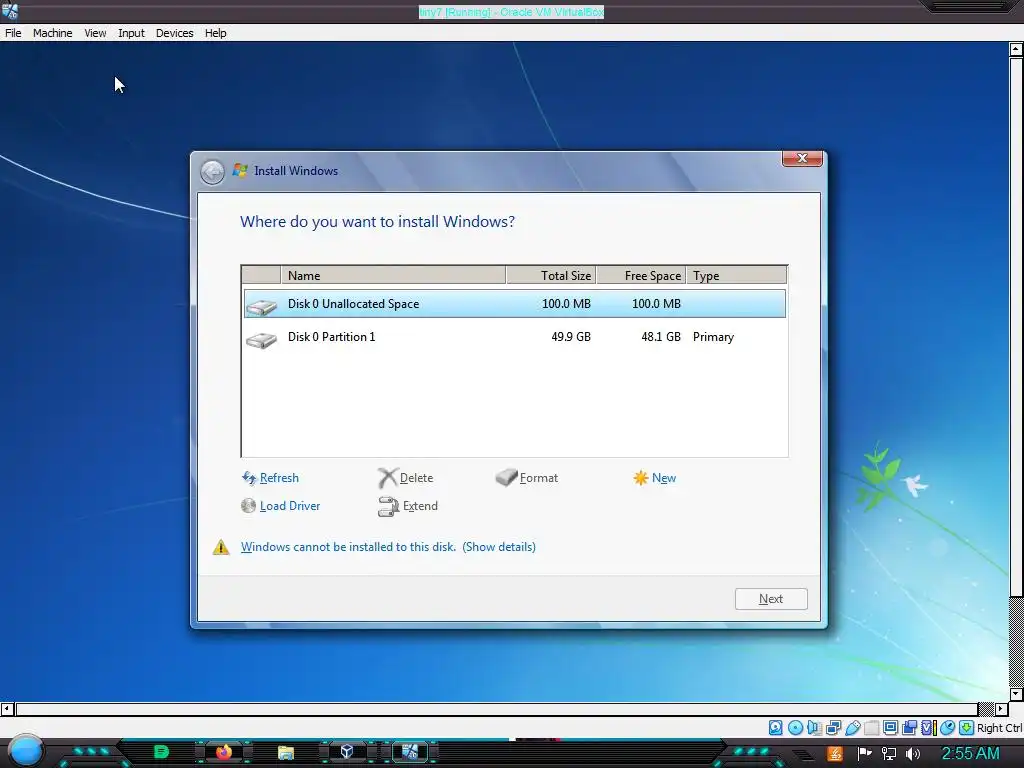Open the Machine menu
Viewport: 1024px width, 768px height.
[x=52, y=33]
